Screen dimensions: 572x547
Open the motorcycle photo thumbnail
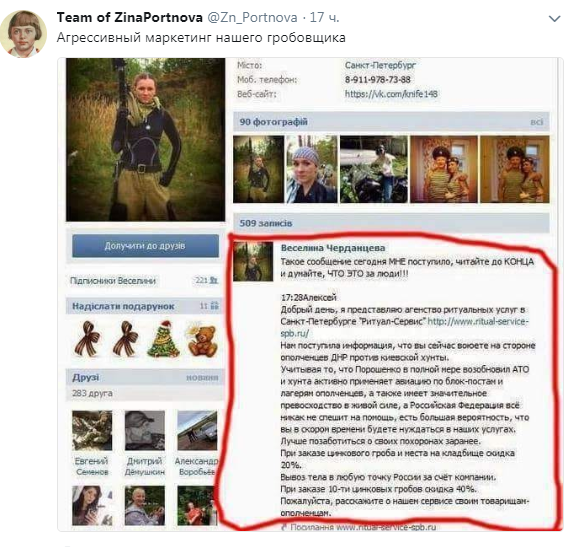(x=374, y=169)
